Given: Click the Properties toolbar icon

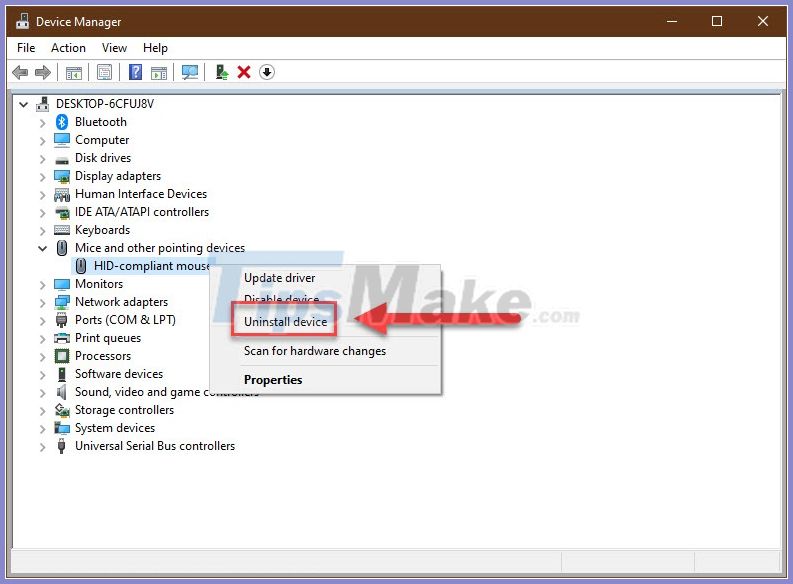Looking at the screenshot, I should [x=105, y=72].
